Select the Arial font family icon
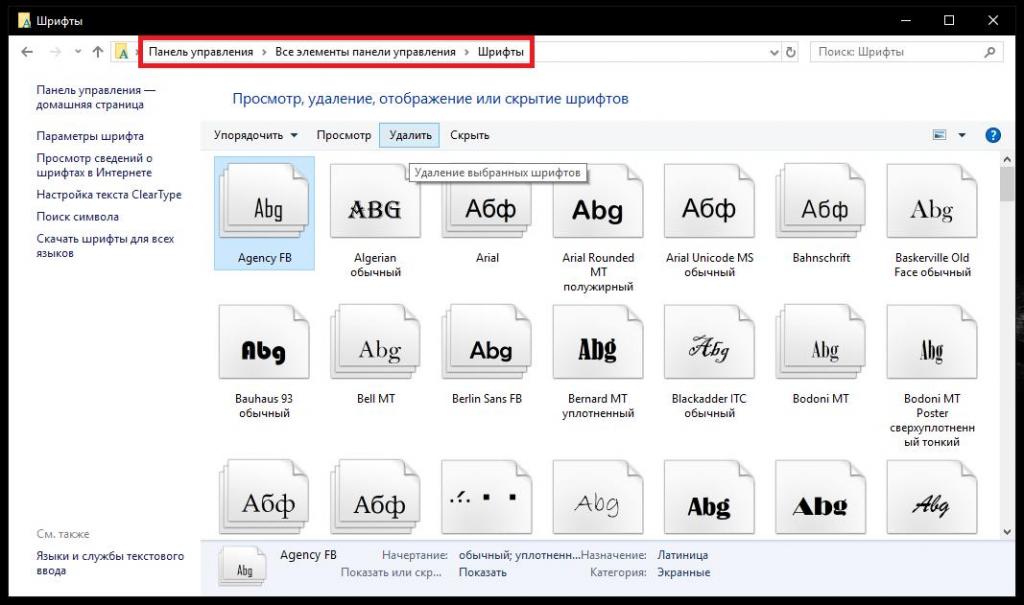1024x605 pixels. pyautogui.click(x=487, y=201)
